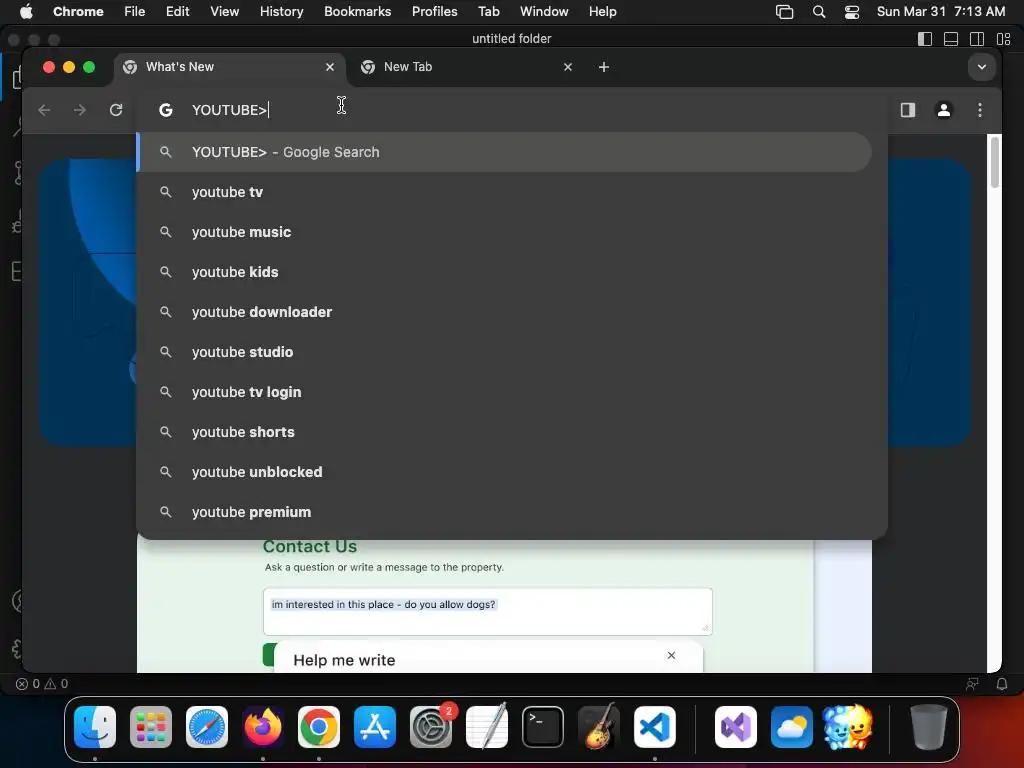Close the What's New tab
Viewport: 1024px width, 768px height.
coord(330,67)
